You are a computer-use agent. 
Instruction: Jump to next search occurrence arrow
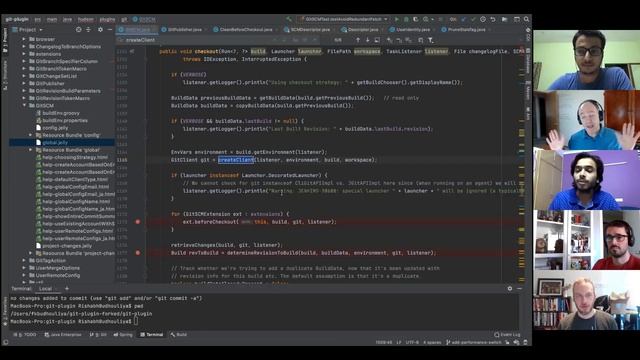point(367,40)
